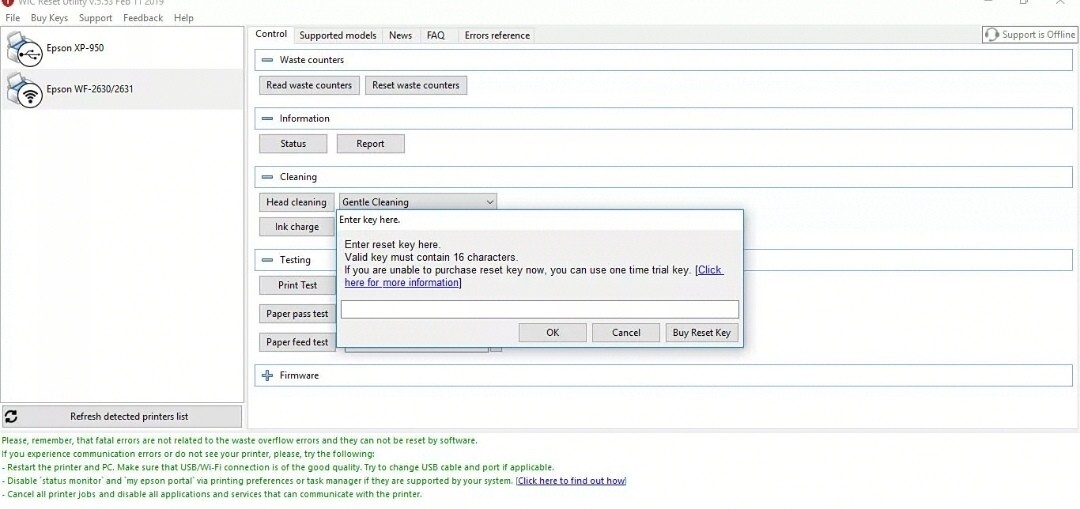Click the Support is Offline headset icon
This screenshot has height=509, width=1080.
pyautogui.click(x=992, y=35)
